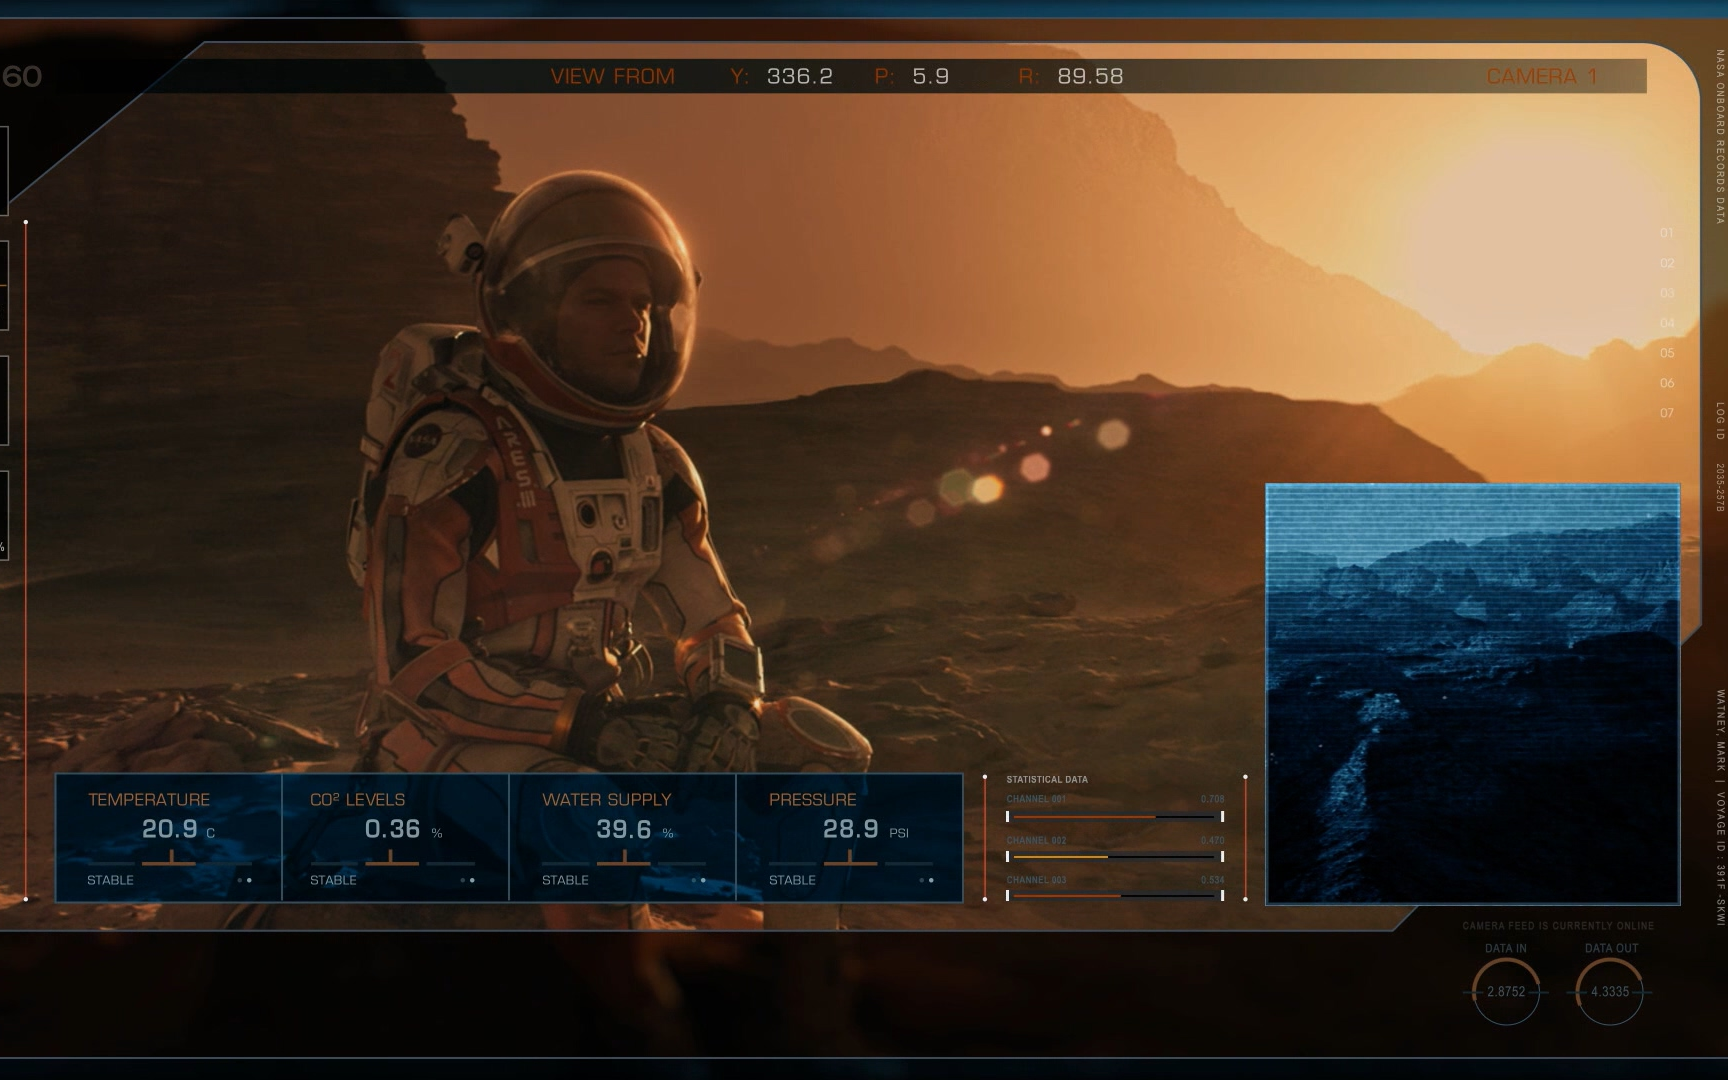Choose log entry 06
Screen dimensions: 1728x1080
(x=1667, y=383)
